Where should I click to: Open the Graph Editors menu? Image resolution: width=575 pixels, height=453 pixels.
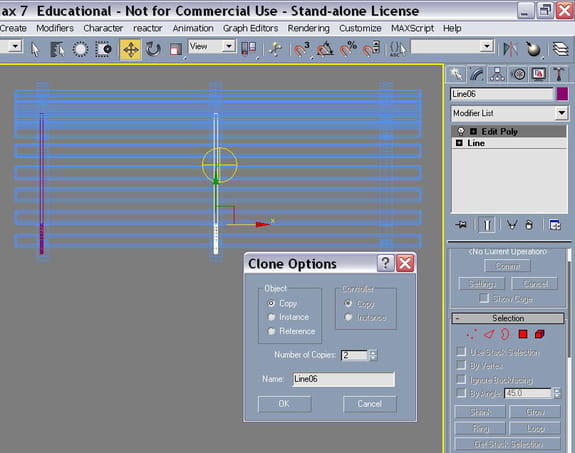[250, 28]
